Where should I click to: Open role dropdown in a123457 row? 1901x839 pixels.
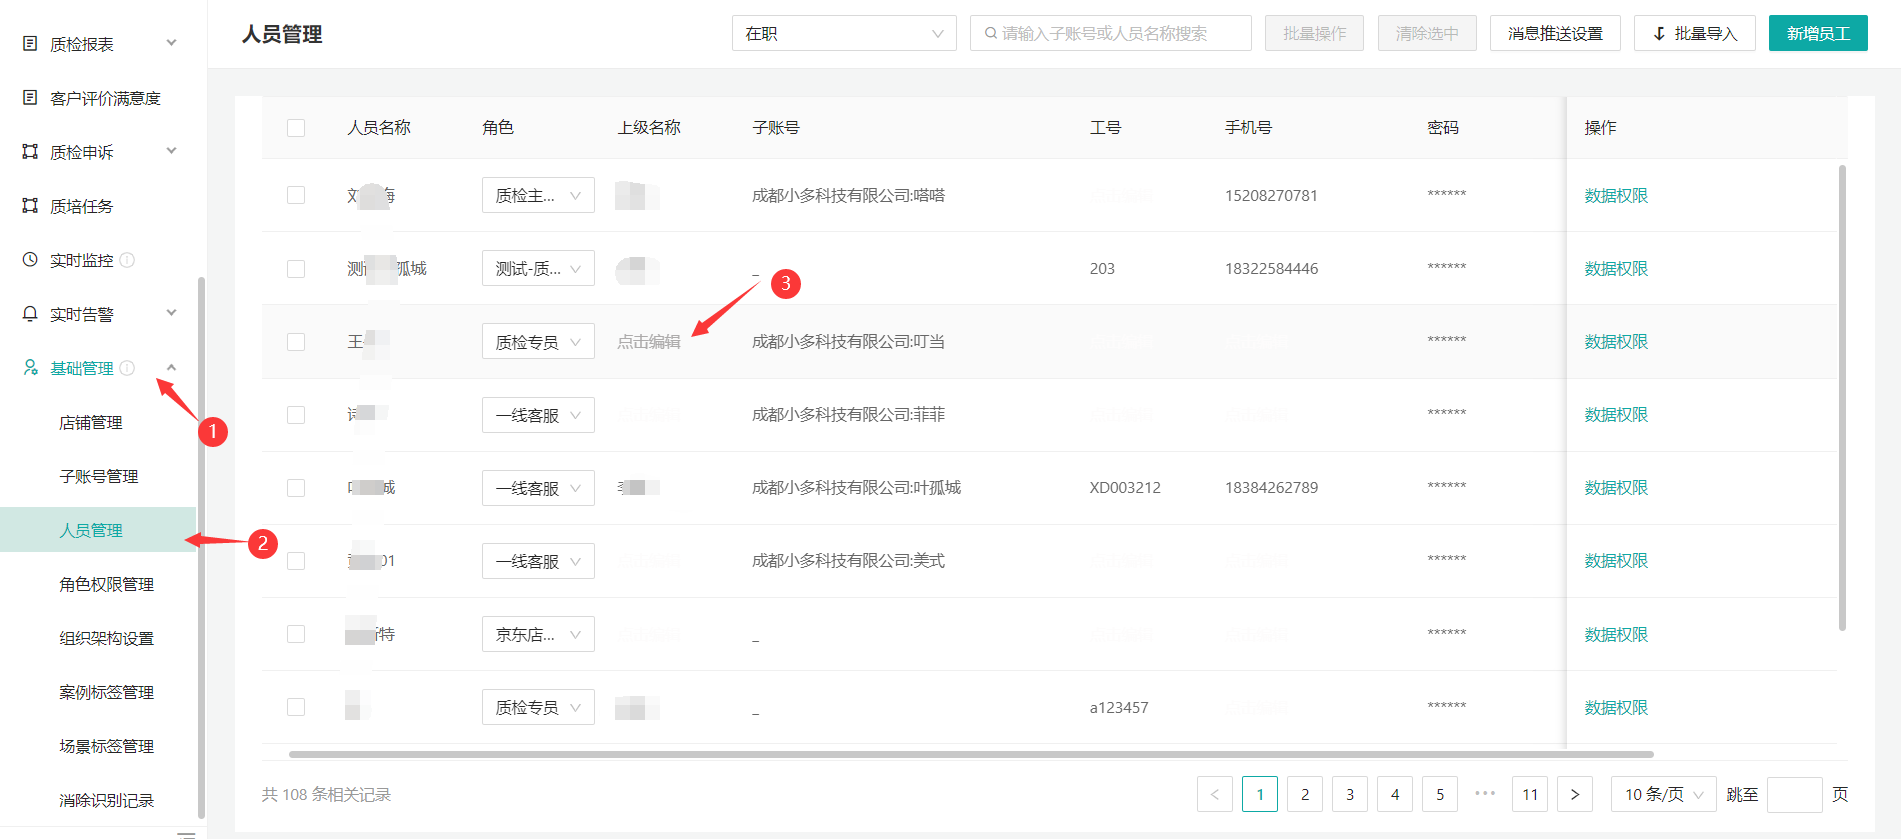click(538, 707)
